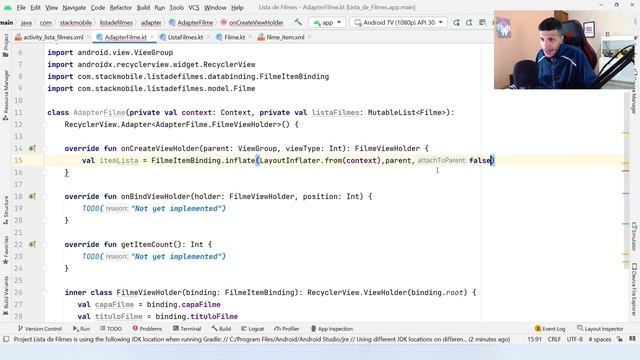
Task: Click the Apply Changes icon in the toolbar
Action: tap(469, 22)
